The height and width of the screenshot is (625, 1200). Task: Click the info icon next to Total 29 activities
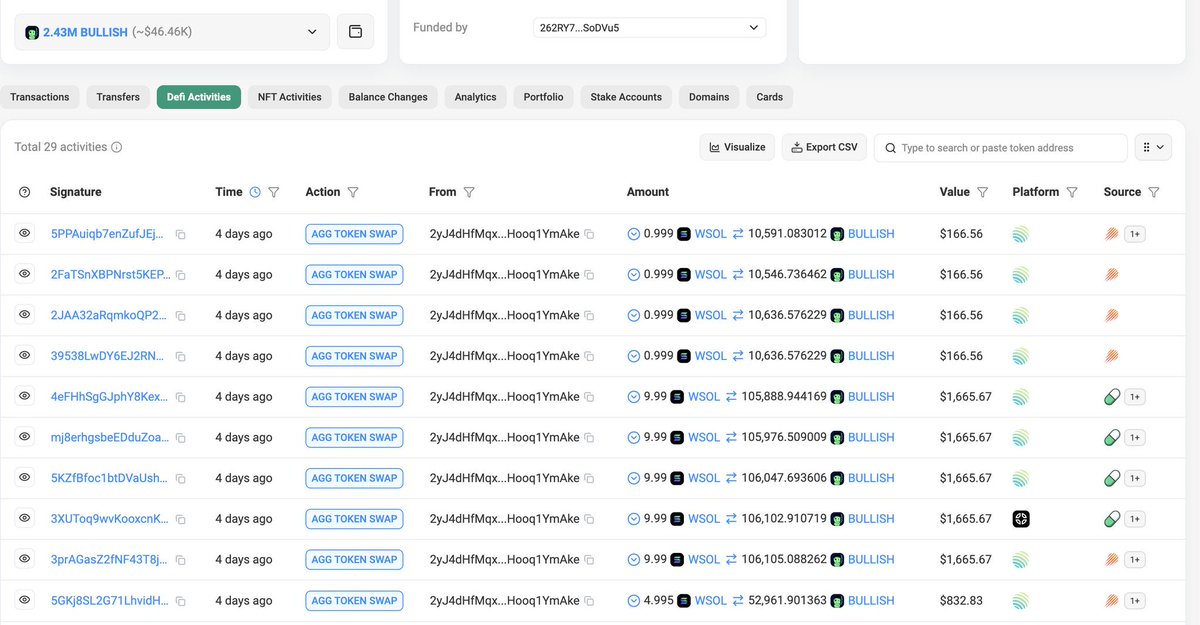[x=116, y=148]
